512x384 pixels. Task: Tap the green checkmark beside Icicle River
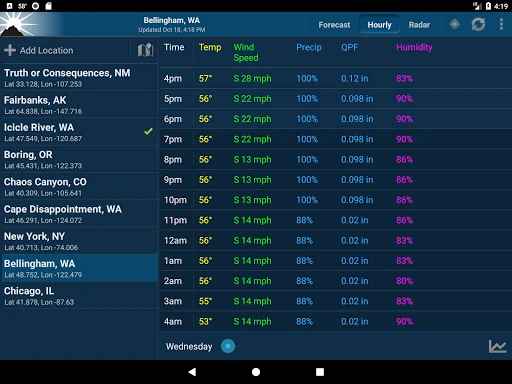[148, 131]
